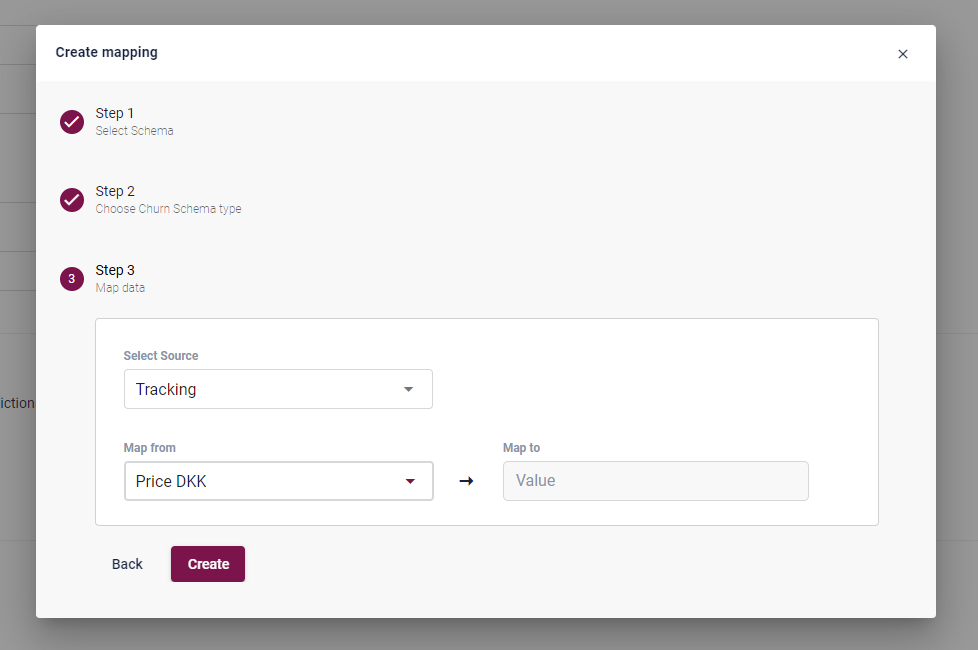
Task: Go Back to the previous step
Action: click(127, 564)
